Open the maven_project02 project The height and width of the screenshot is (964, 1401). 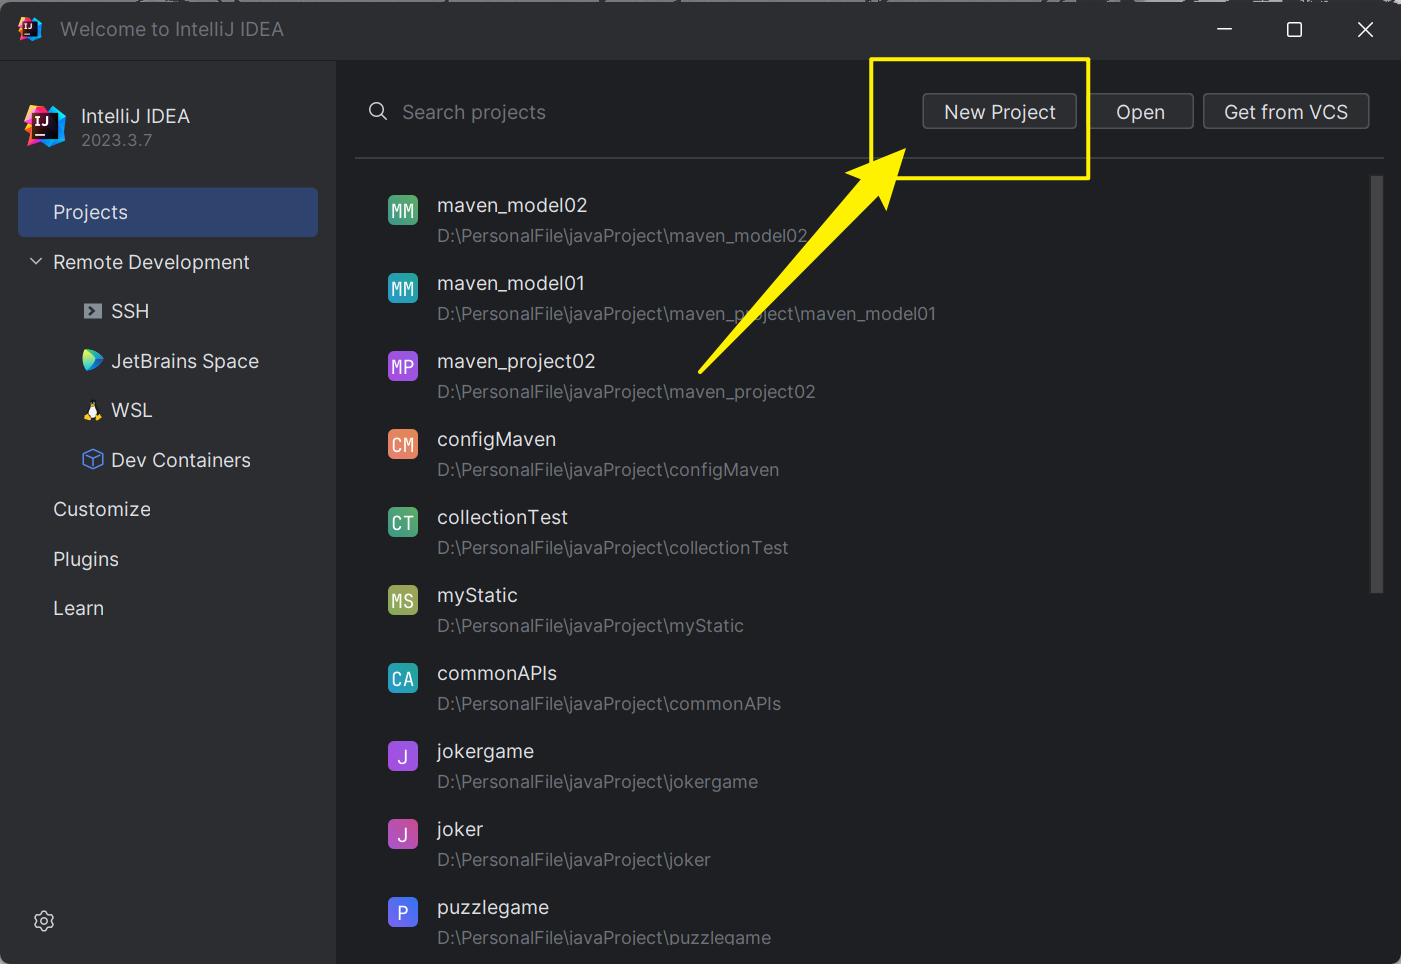516,361
